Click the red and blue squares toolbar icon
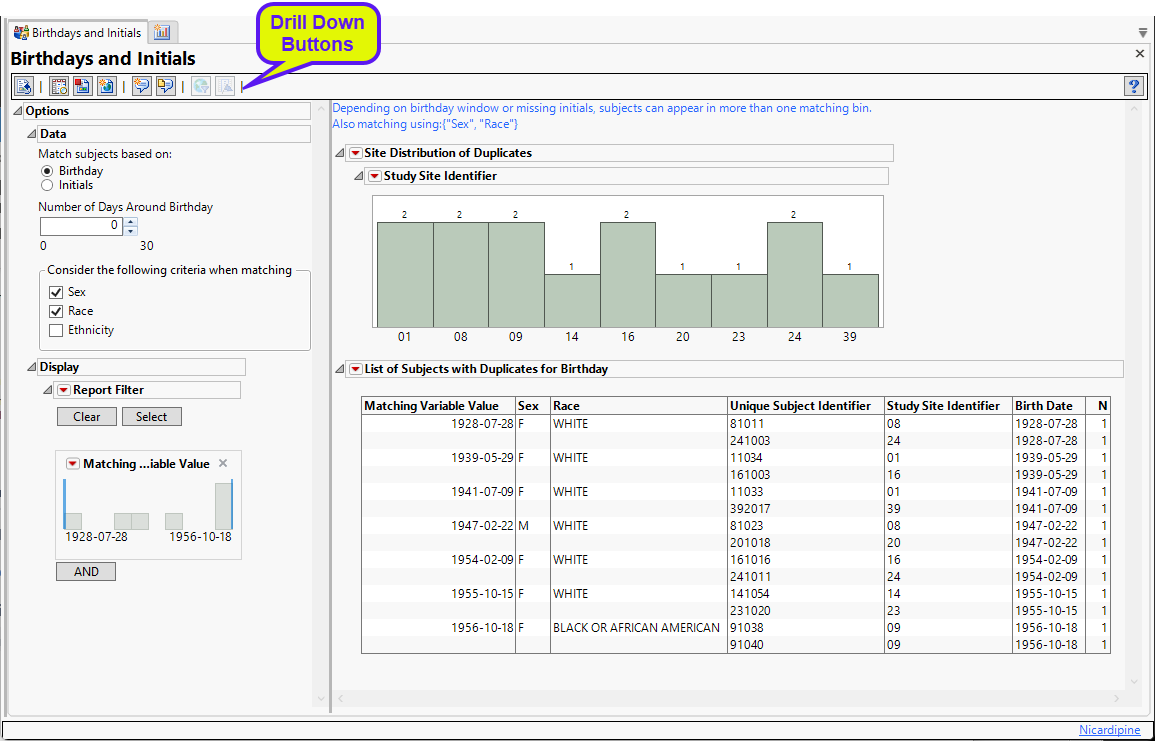 (x=83, y=86)
